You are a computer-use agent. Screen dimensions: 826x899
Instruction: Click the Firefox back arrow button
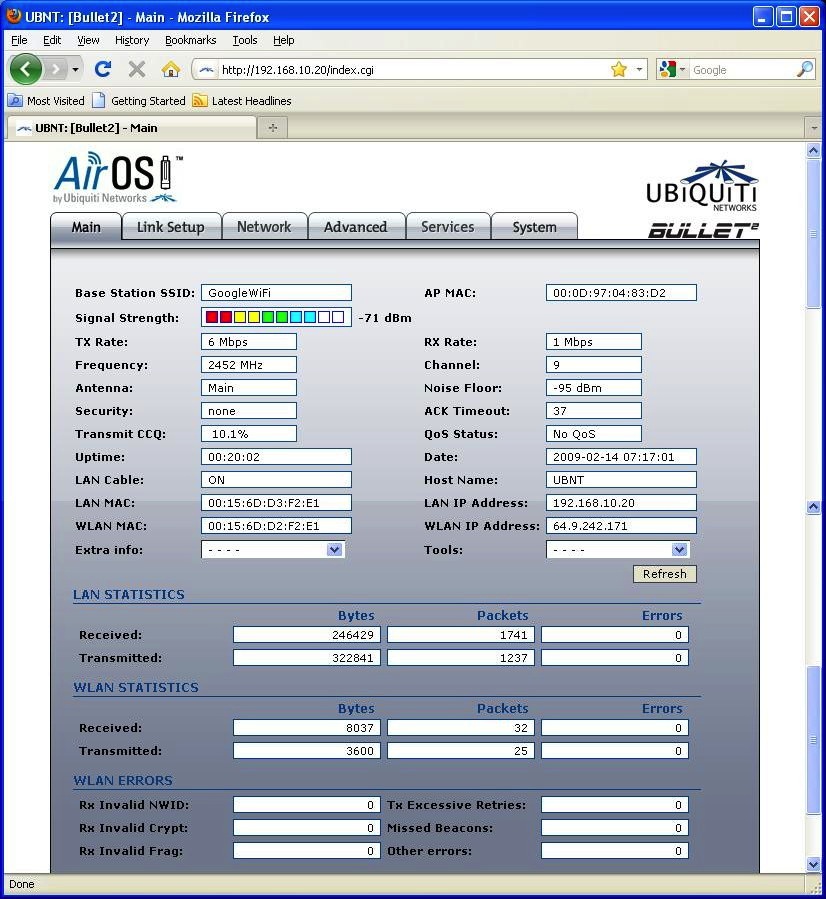pyautogui.click(x=25, y=69)
